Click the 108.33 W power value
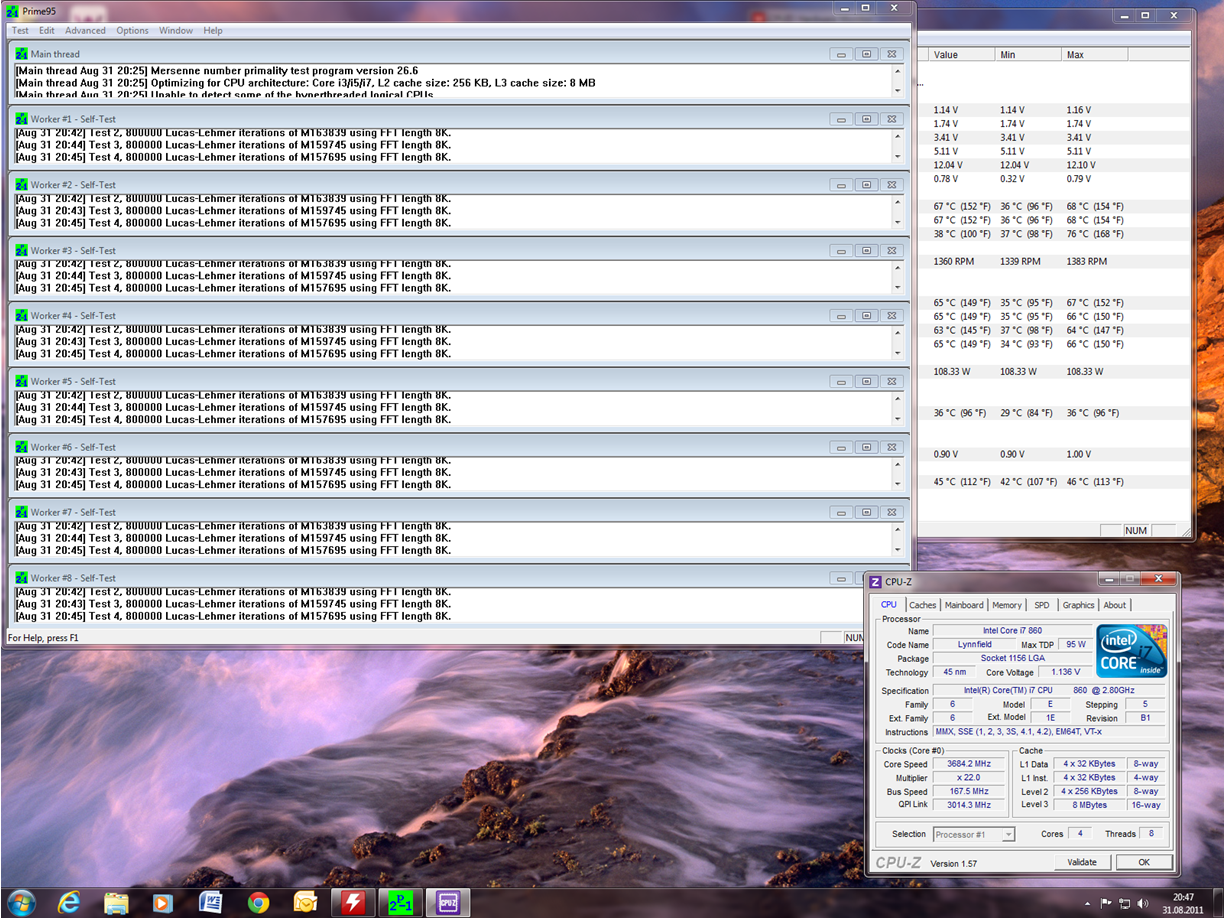The image size is (1225, 918). pyautogui.click(x=954, y=371)
